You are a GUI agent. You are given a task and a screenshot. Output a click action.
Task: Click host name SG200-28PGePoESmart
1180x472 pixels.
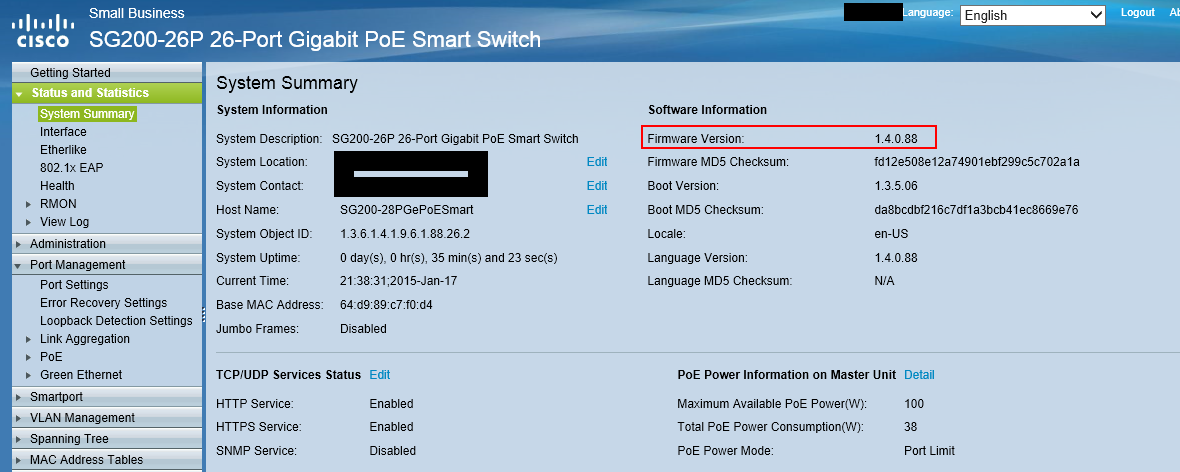[x=407, y=210]
